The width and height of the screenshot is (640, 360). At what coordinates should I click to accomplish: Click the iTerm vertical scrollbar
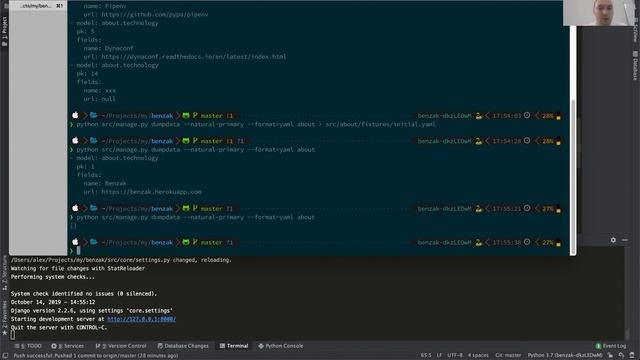tap(573, 176)
